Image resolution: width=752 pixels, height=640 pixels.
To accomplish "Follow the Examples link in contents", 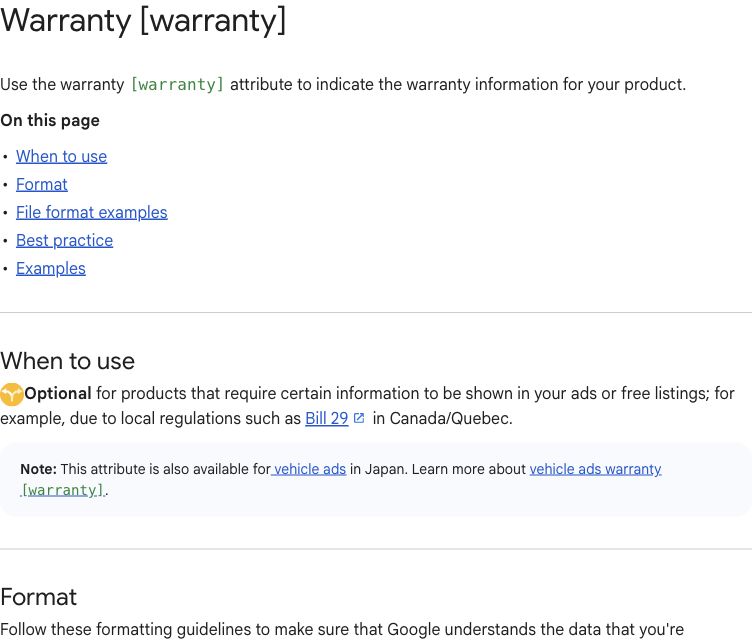I will pos(51,269).
